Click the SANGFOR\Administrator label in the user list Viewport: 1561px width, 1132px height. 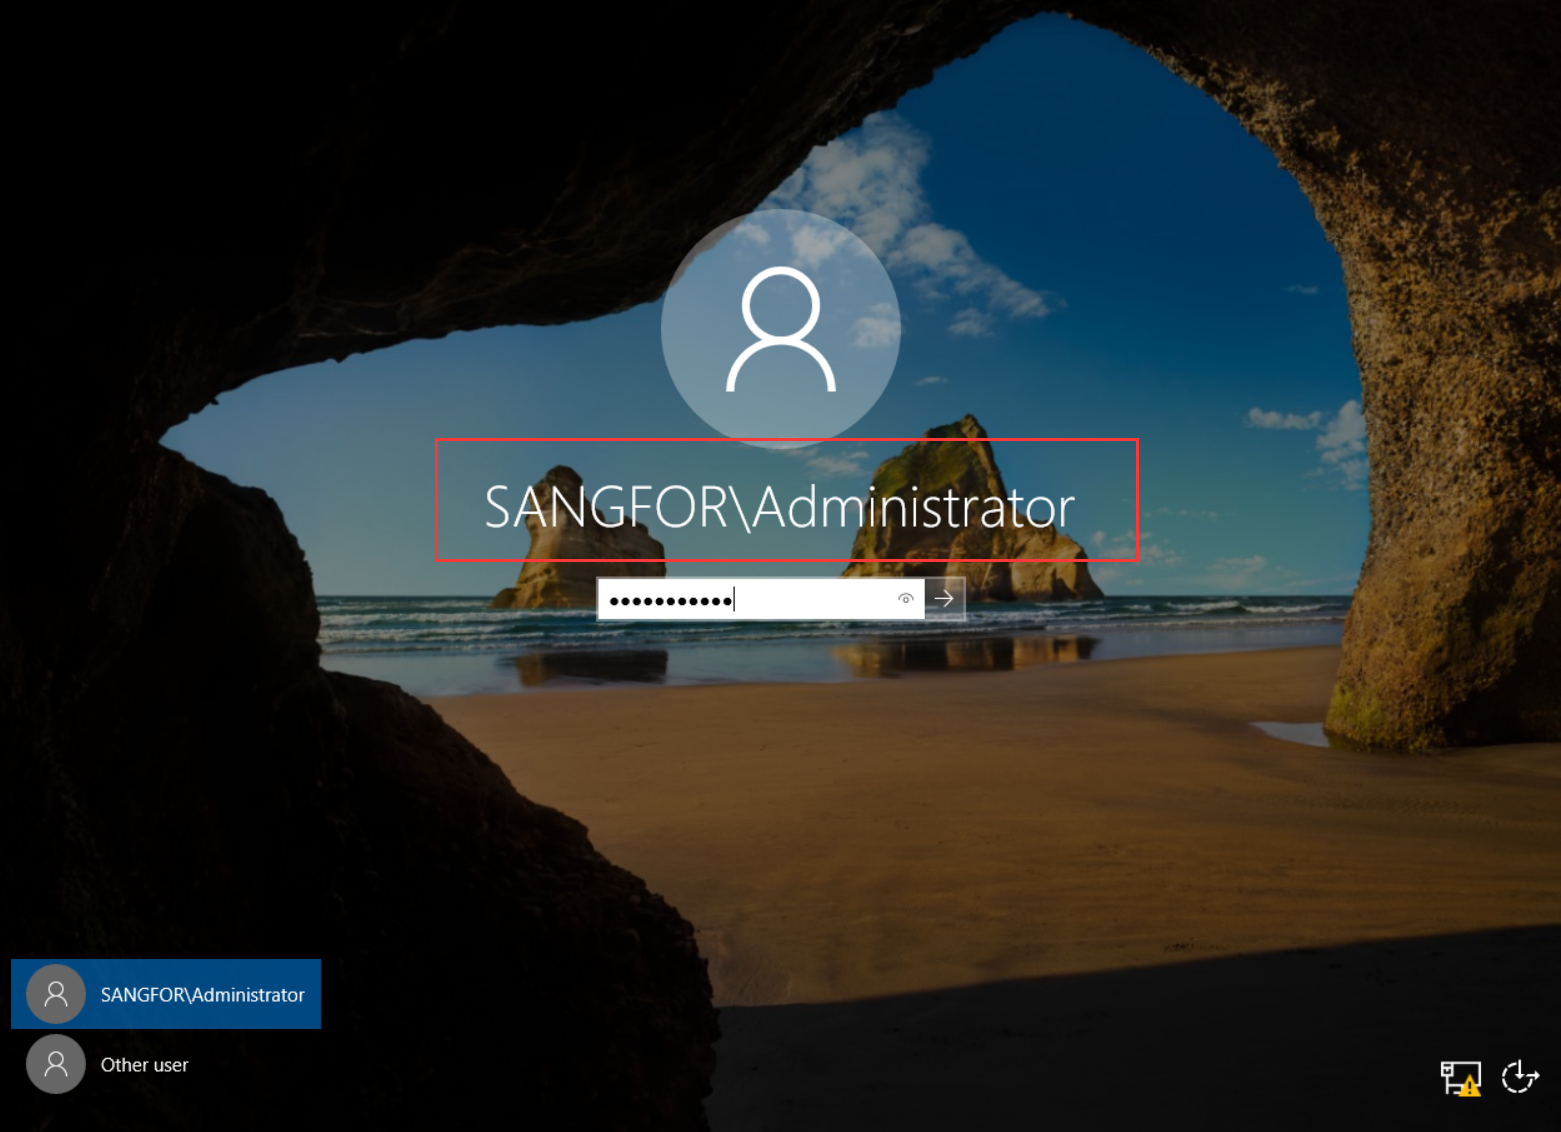202,995
